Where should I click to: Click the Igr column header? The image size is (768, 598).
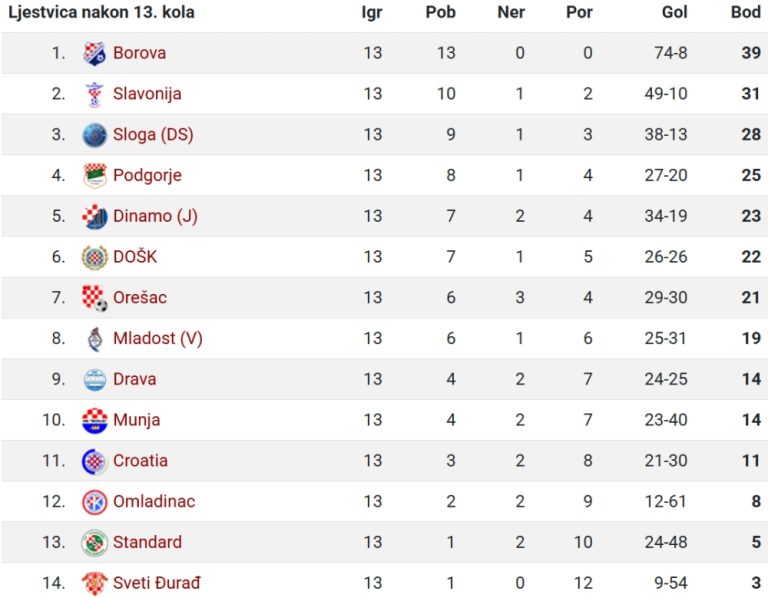372,12
